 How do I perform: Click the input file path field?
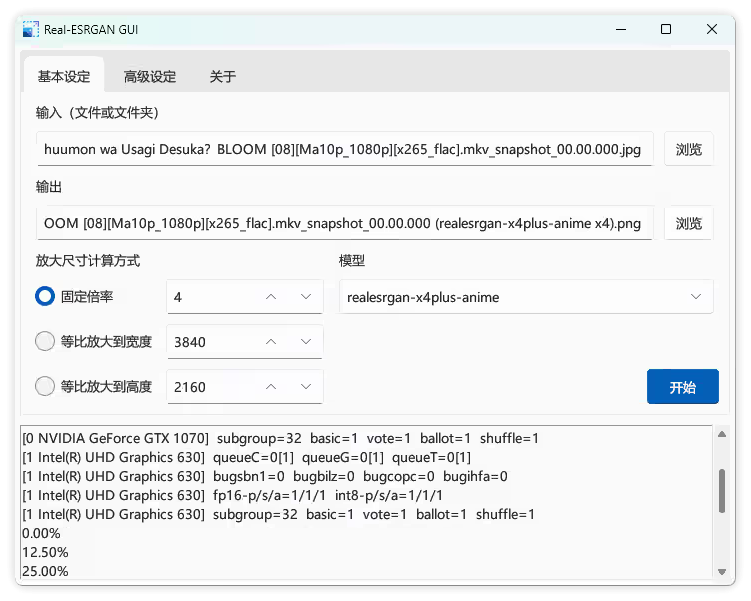pyautogui.click(x=345, y=150)
